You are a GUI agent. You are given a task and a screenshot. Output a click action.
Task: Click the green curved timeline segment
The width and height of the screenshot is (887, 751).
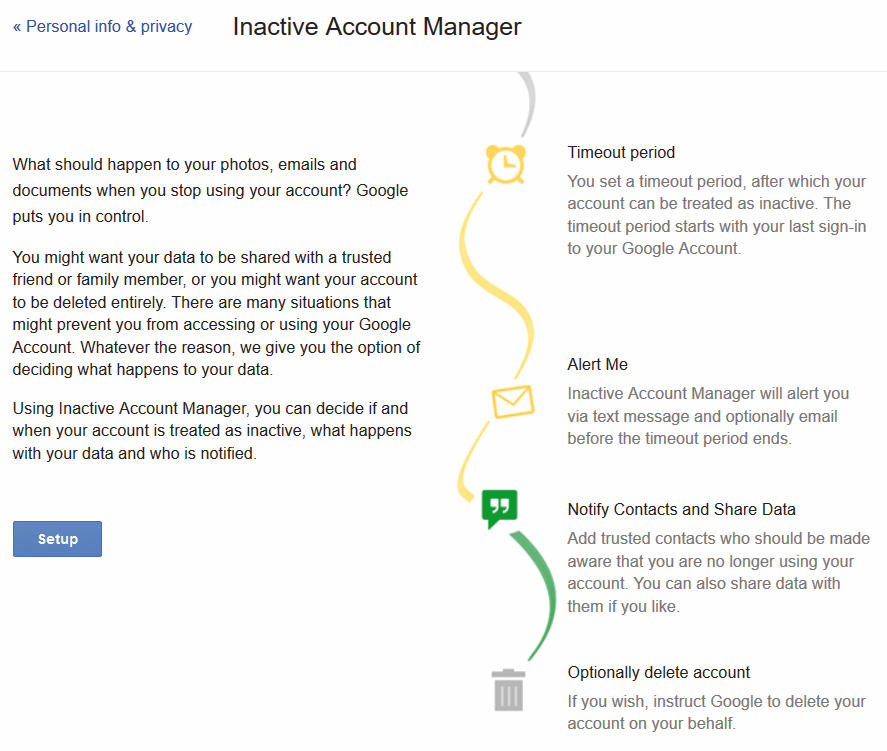(537, 595)
